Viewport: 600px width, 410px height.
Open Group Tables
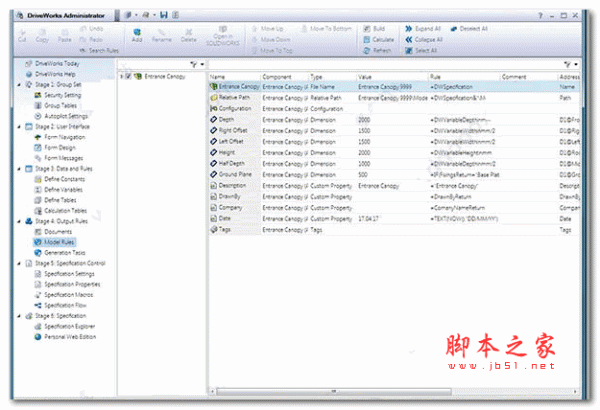coord(56,105)
